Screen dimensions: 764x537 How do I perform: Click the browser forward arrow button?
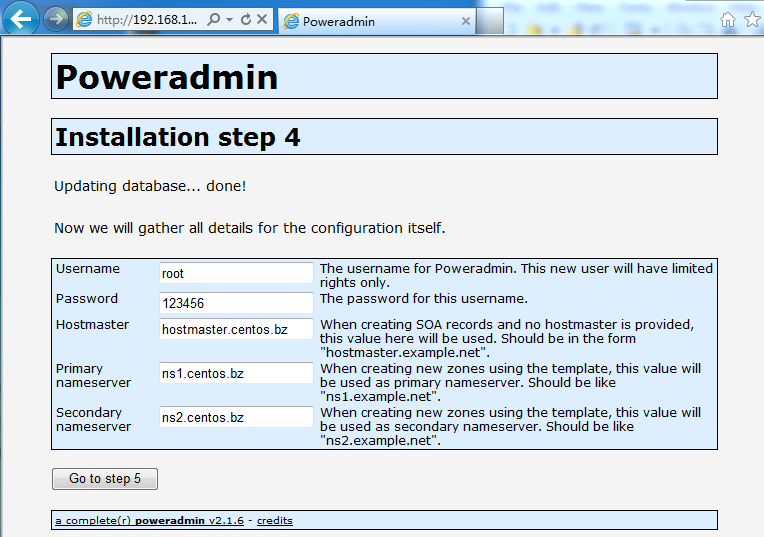56,19
